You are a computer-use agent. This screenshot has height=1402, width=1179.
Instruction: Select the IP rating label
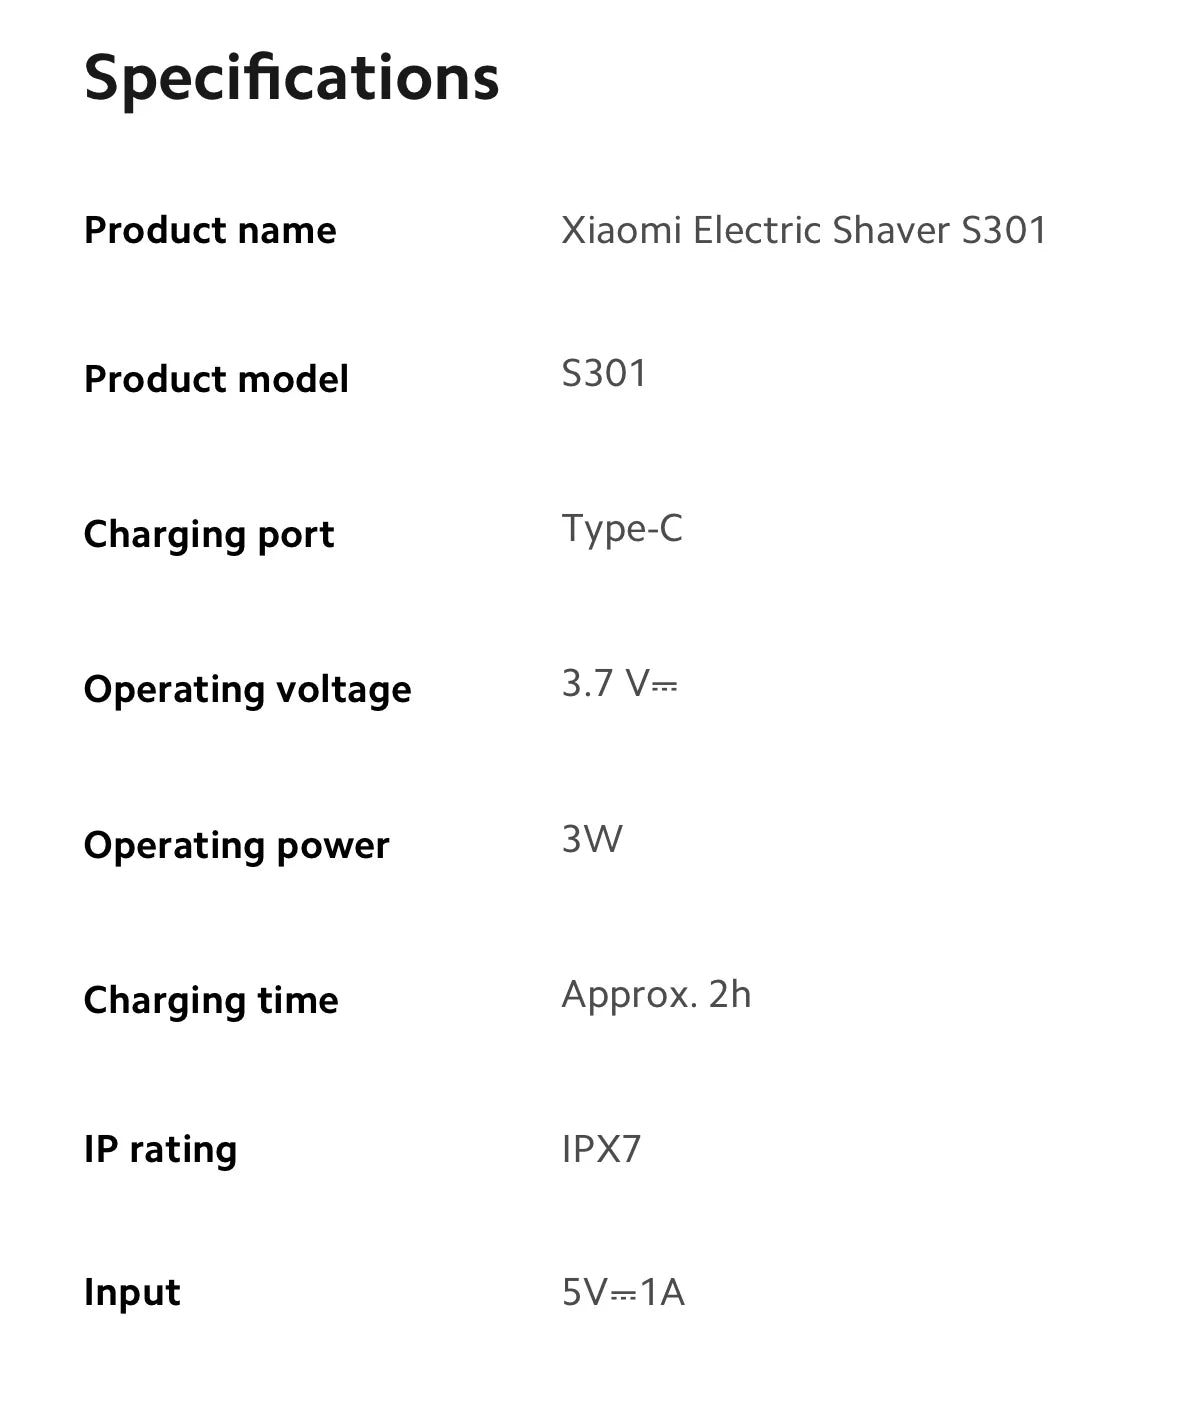[160, 1150]
